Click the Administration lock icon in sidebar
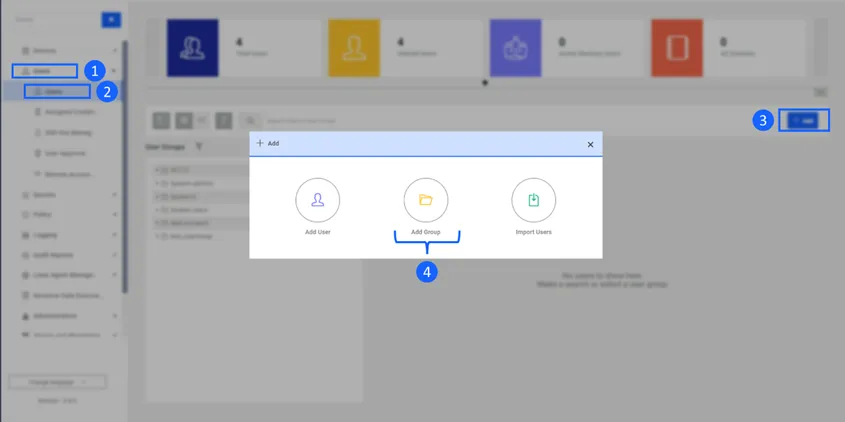845x422 pixels. click(x=25, y=316)
